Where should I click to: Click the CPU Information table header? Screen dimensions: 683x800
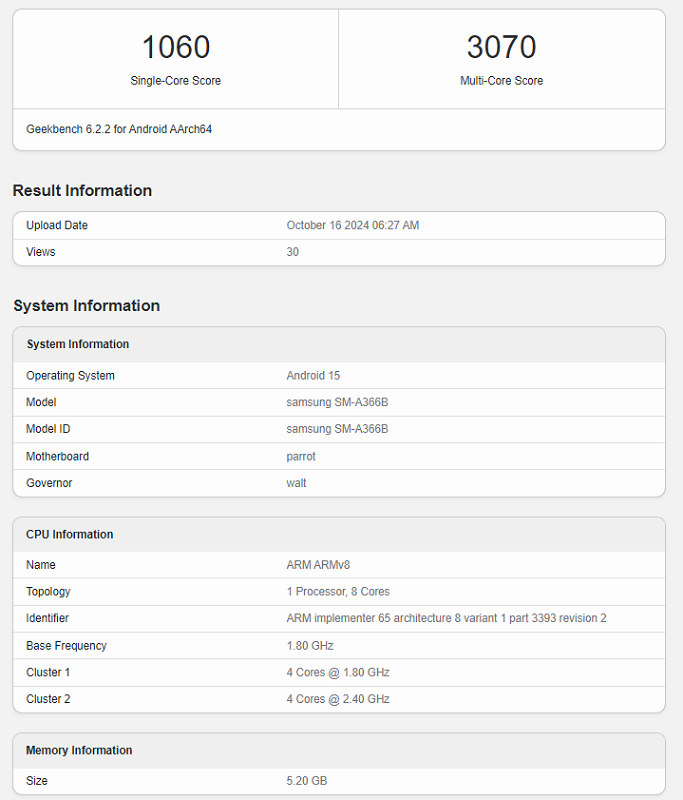(70, 535)
